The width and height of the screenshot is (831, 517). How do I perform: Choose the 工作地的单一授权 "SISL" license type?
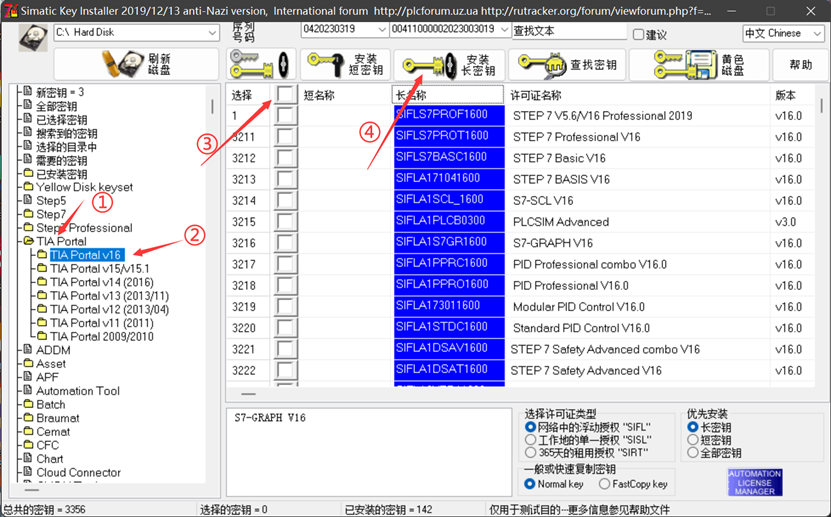[x=531, y=440]
